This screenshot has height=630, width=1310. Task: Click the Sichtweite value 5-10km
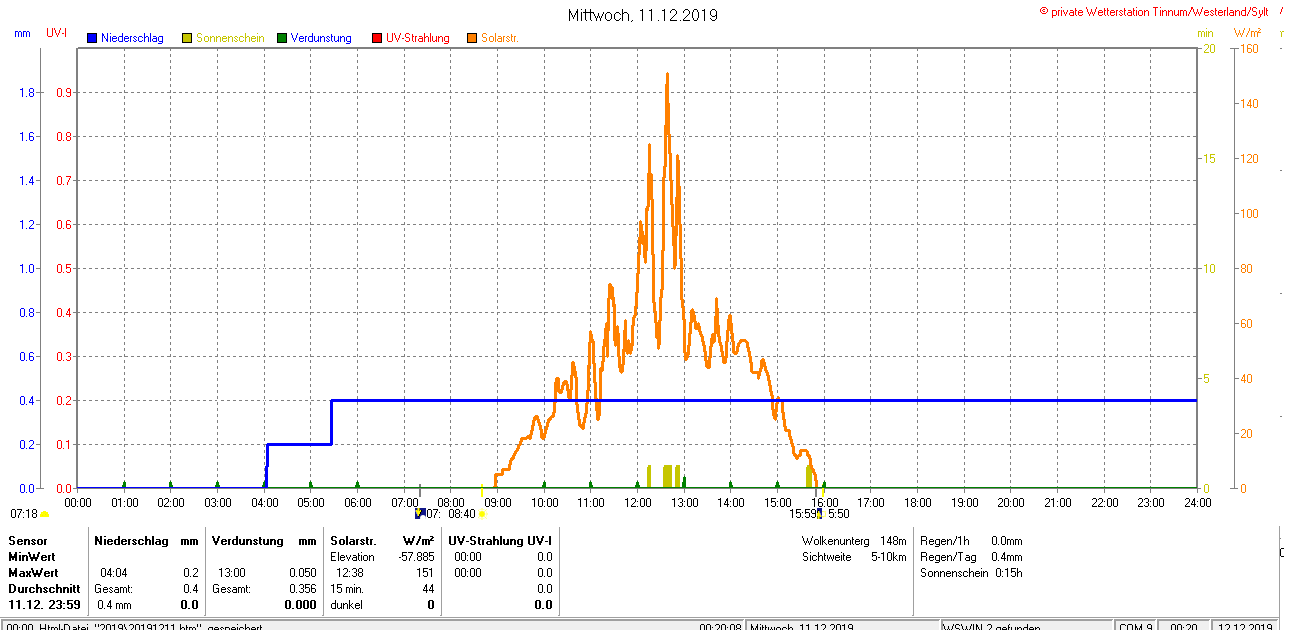point(889,557)
